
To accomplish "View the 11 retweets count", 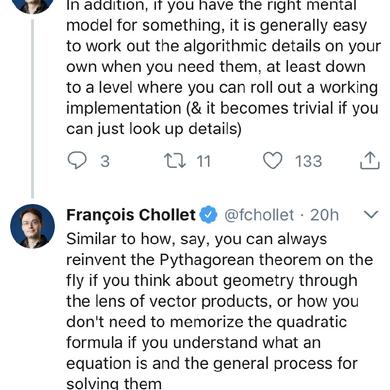I will click(203, 161).
